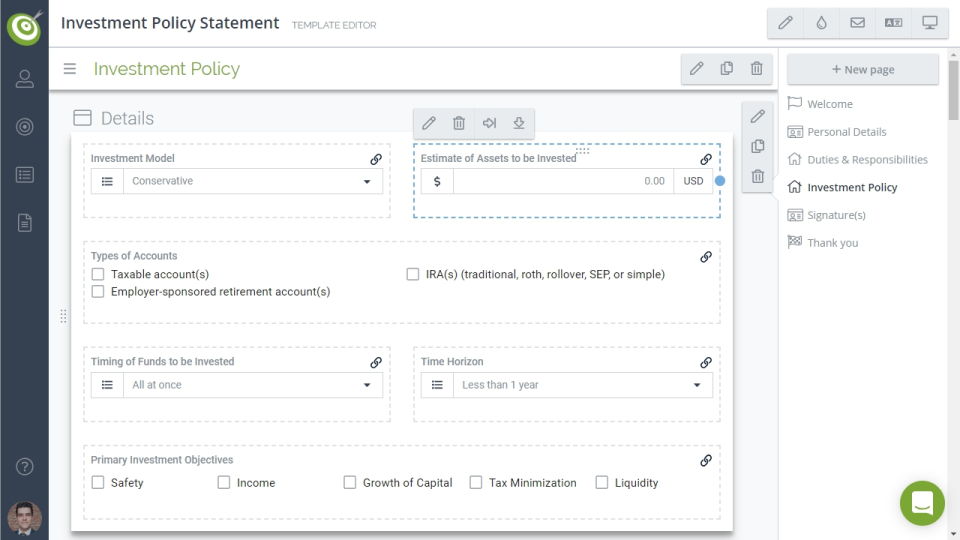Open the chat support bubble
960x540 pixels.
pos(922,503)
